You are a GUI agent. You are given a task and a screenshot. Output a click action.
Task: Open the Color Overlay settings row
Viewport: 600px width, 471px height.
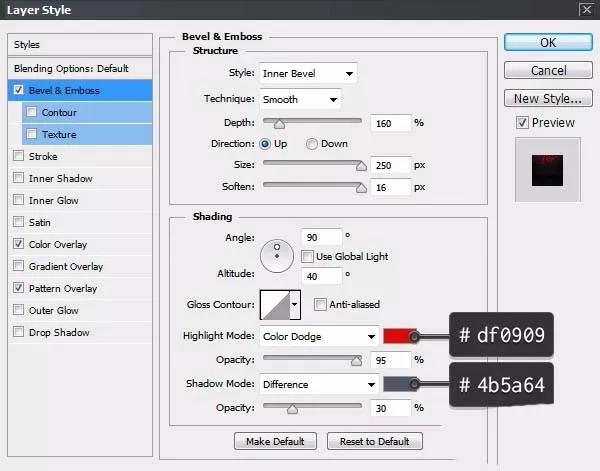80,244
